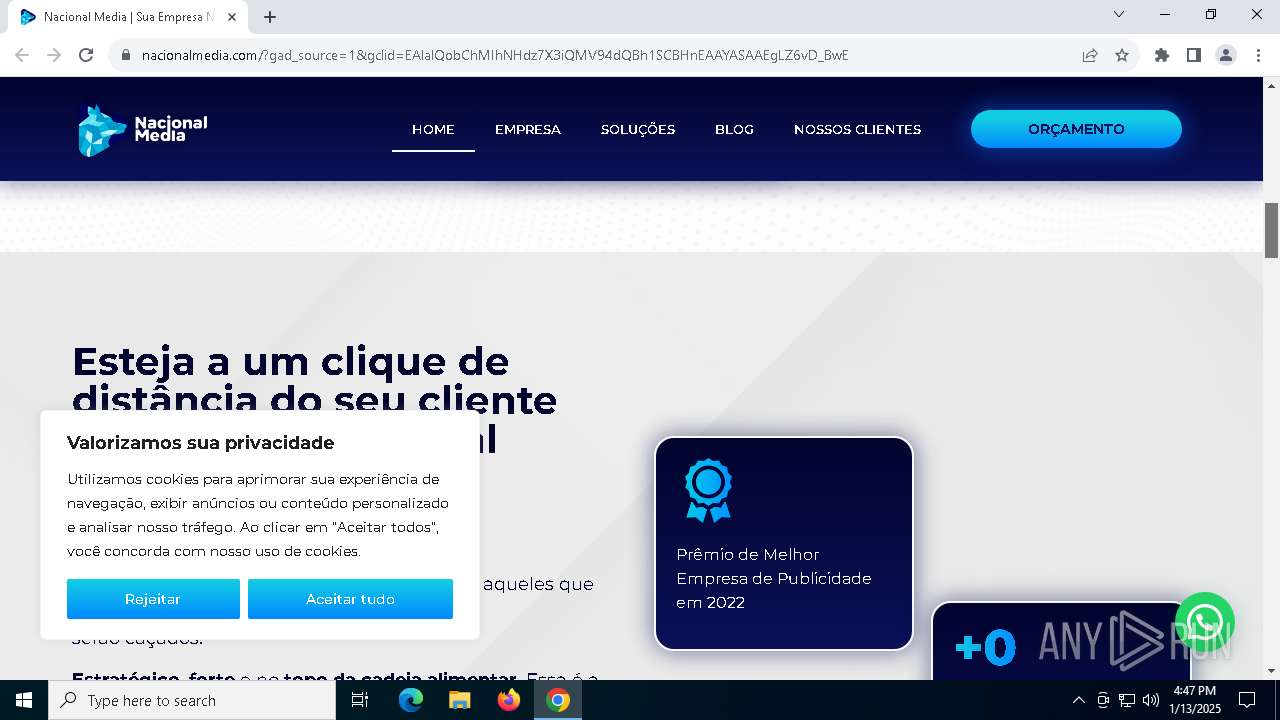Open Task View on the taskbar
This screenshot has height=720, width=1280.
361,700
